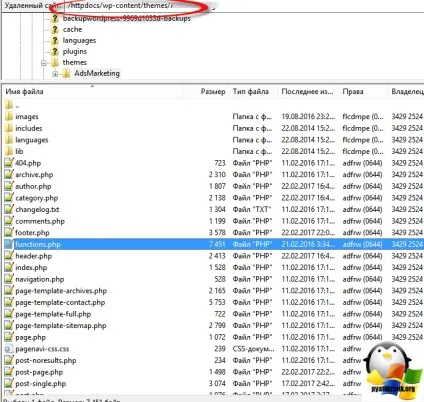The height and width of the screenshot is (402, 424).
Task: Click the 21.02.2016 3:34 date cell
Action: [x=308, y=244]
